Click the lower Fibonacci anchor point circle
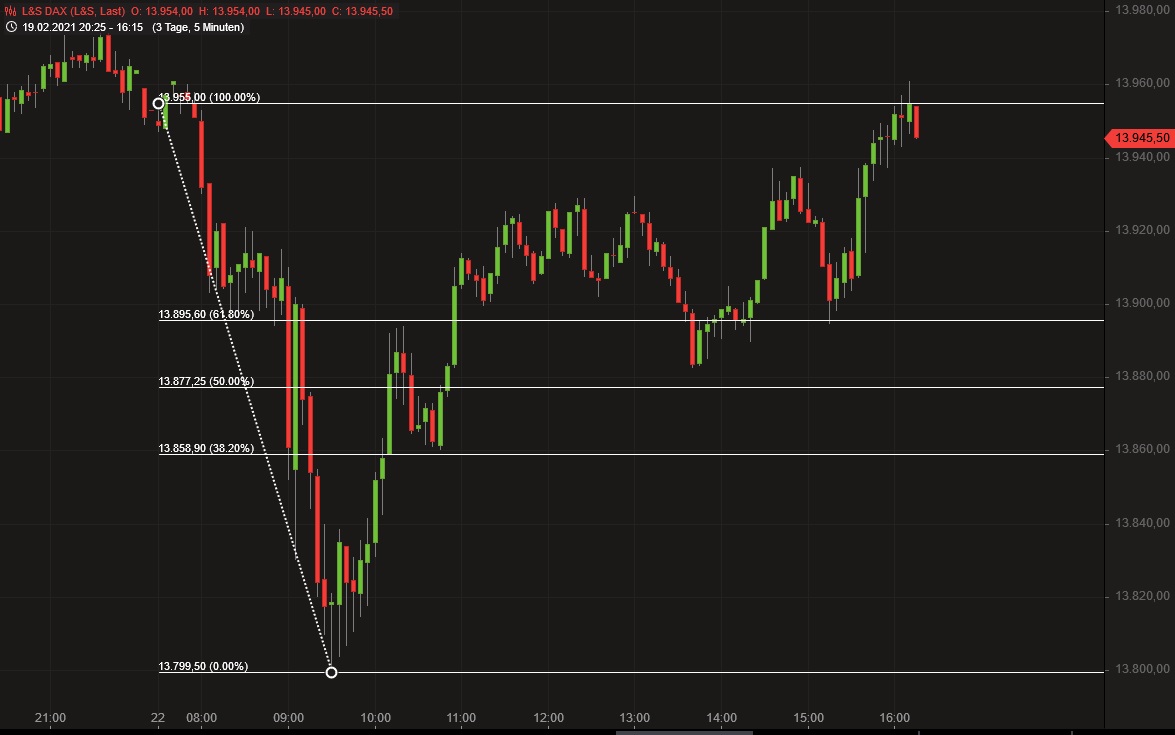 click(331, 672)
